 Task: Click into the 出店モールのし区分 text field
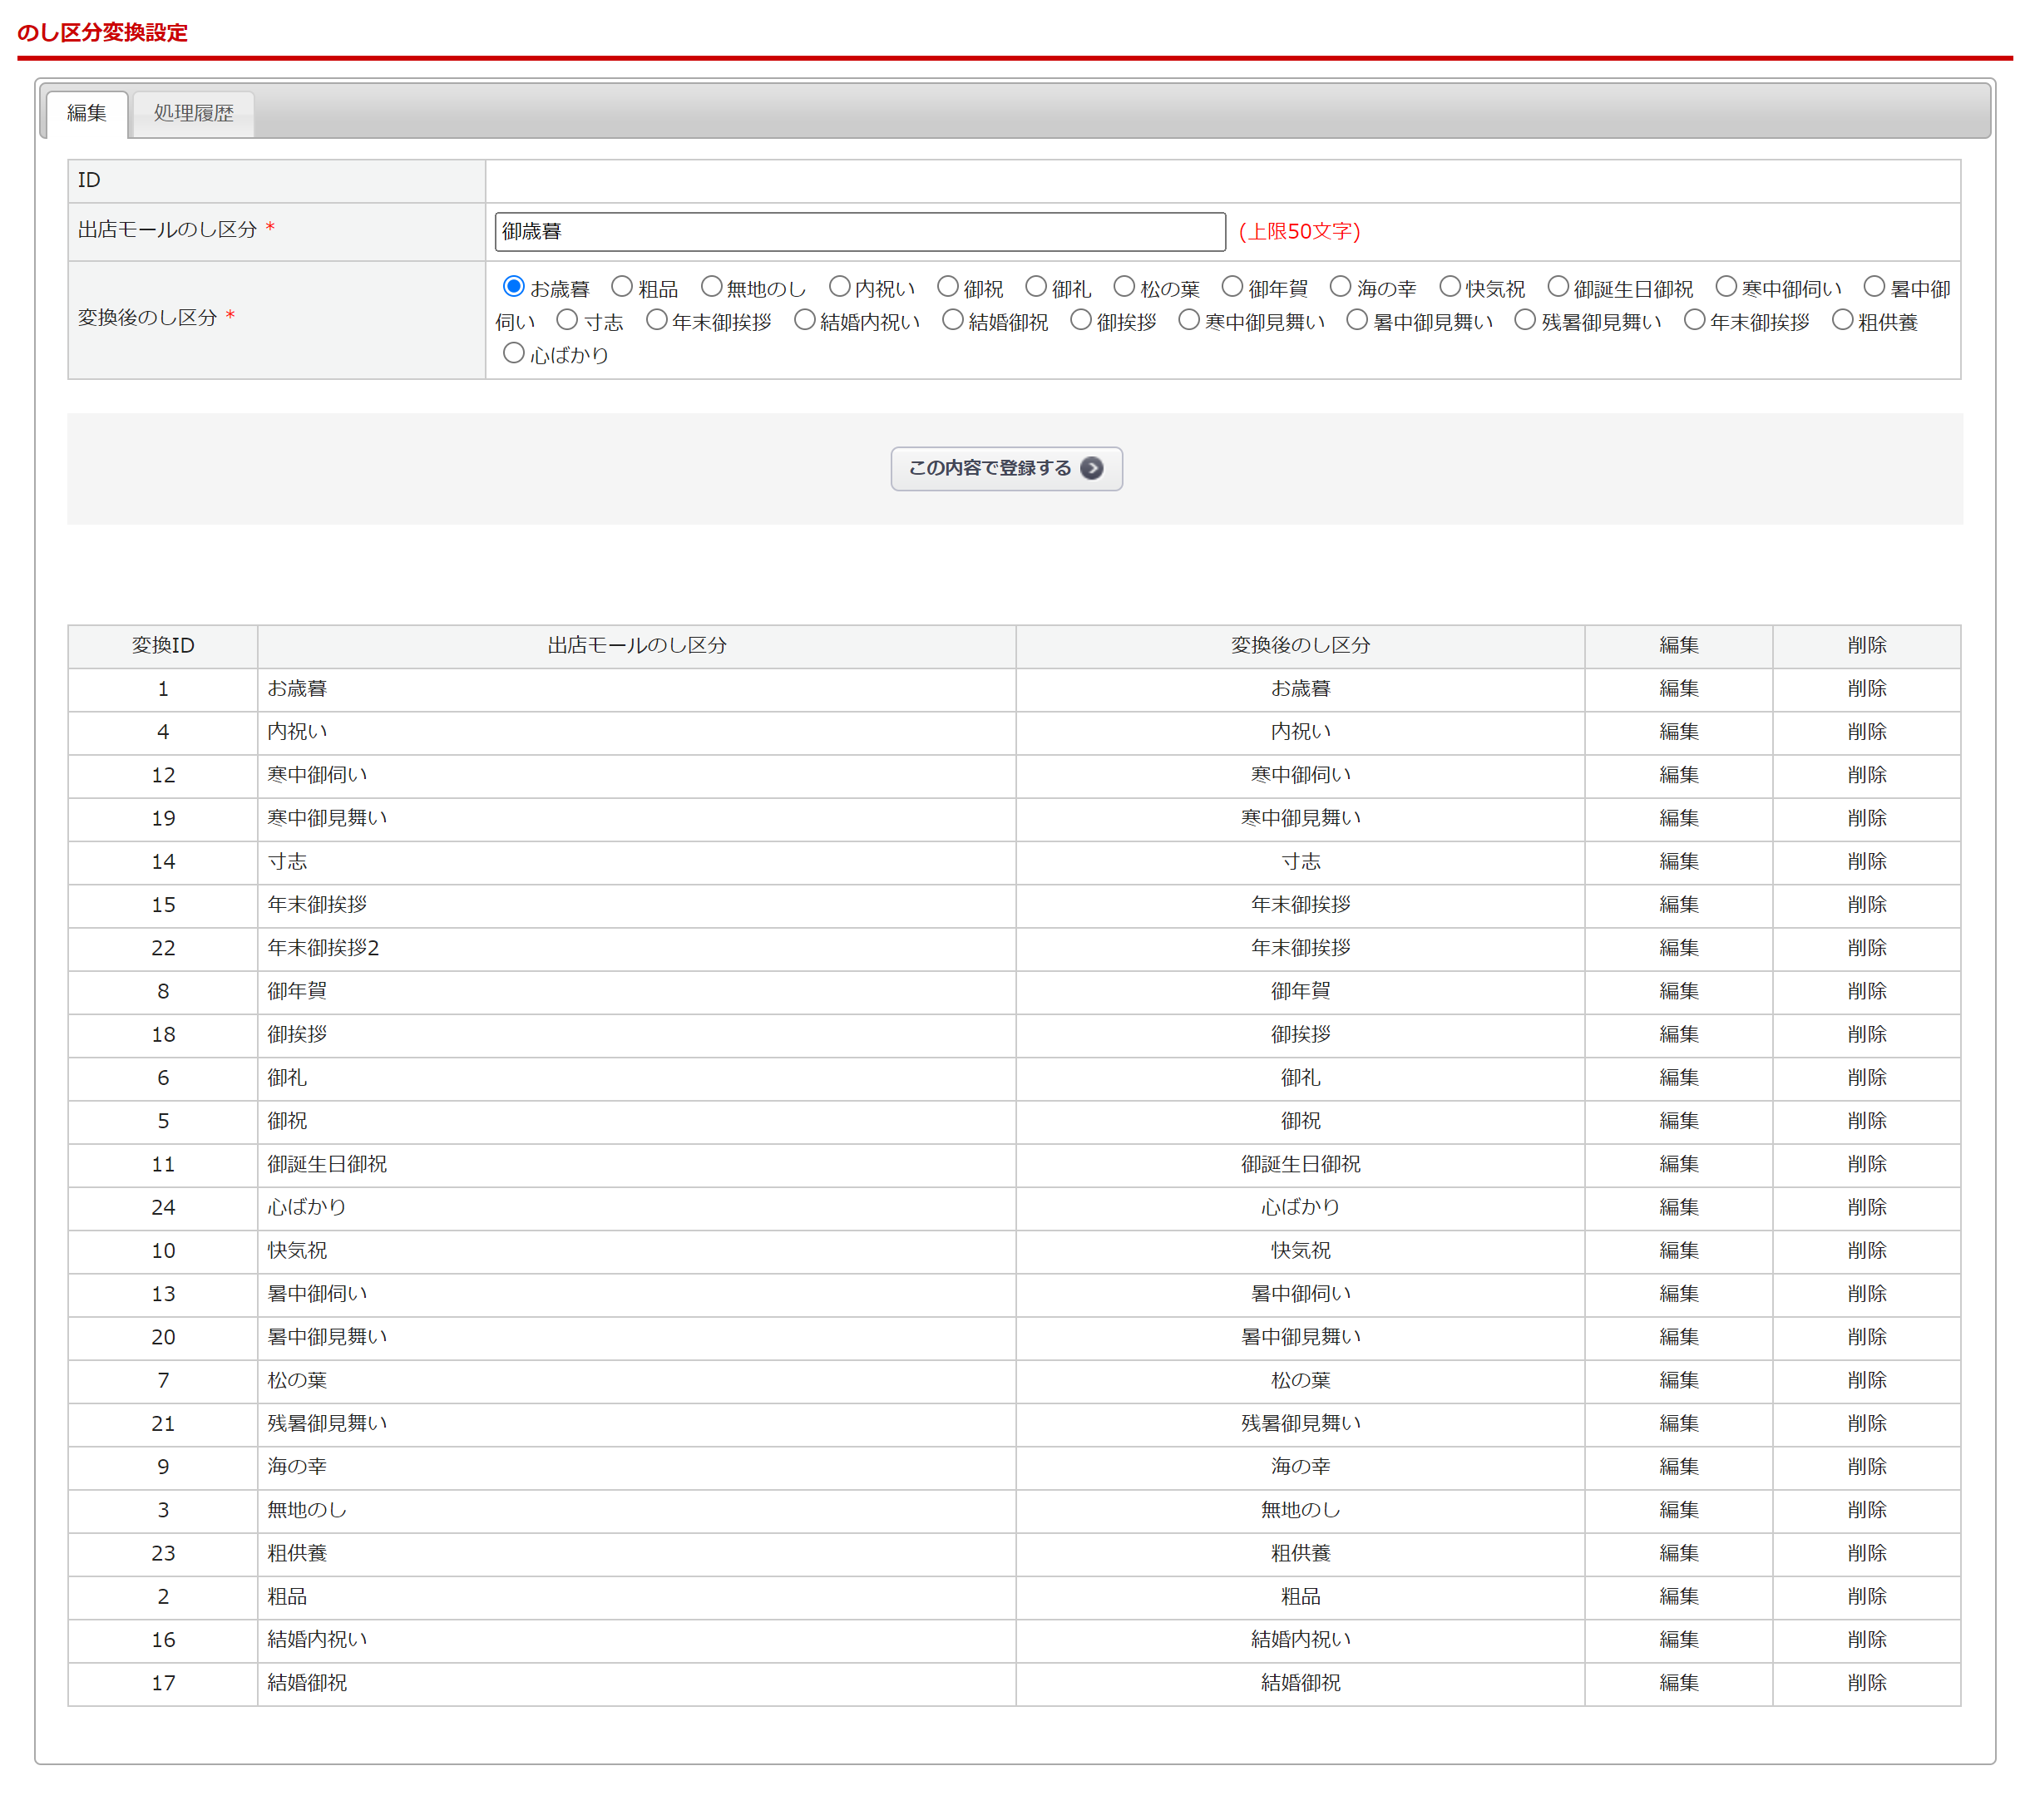pos(859,231)
